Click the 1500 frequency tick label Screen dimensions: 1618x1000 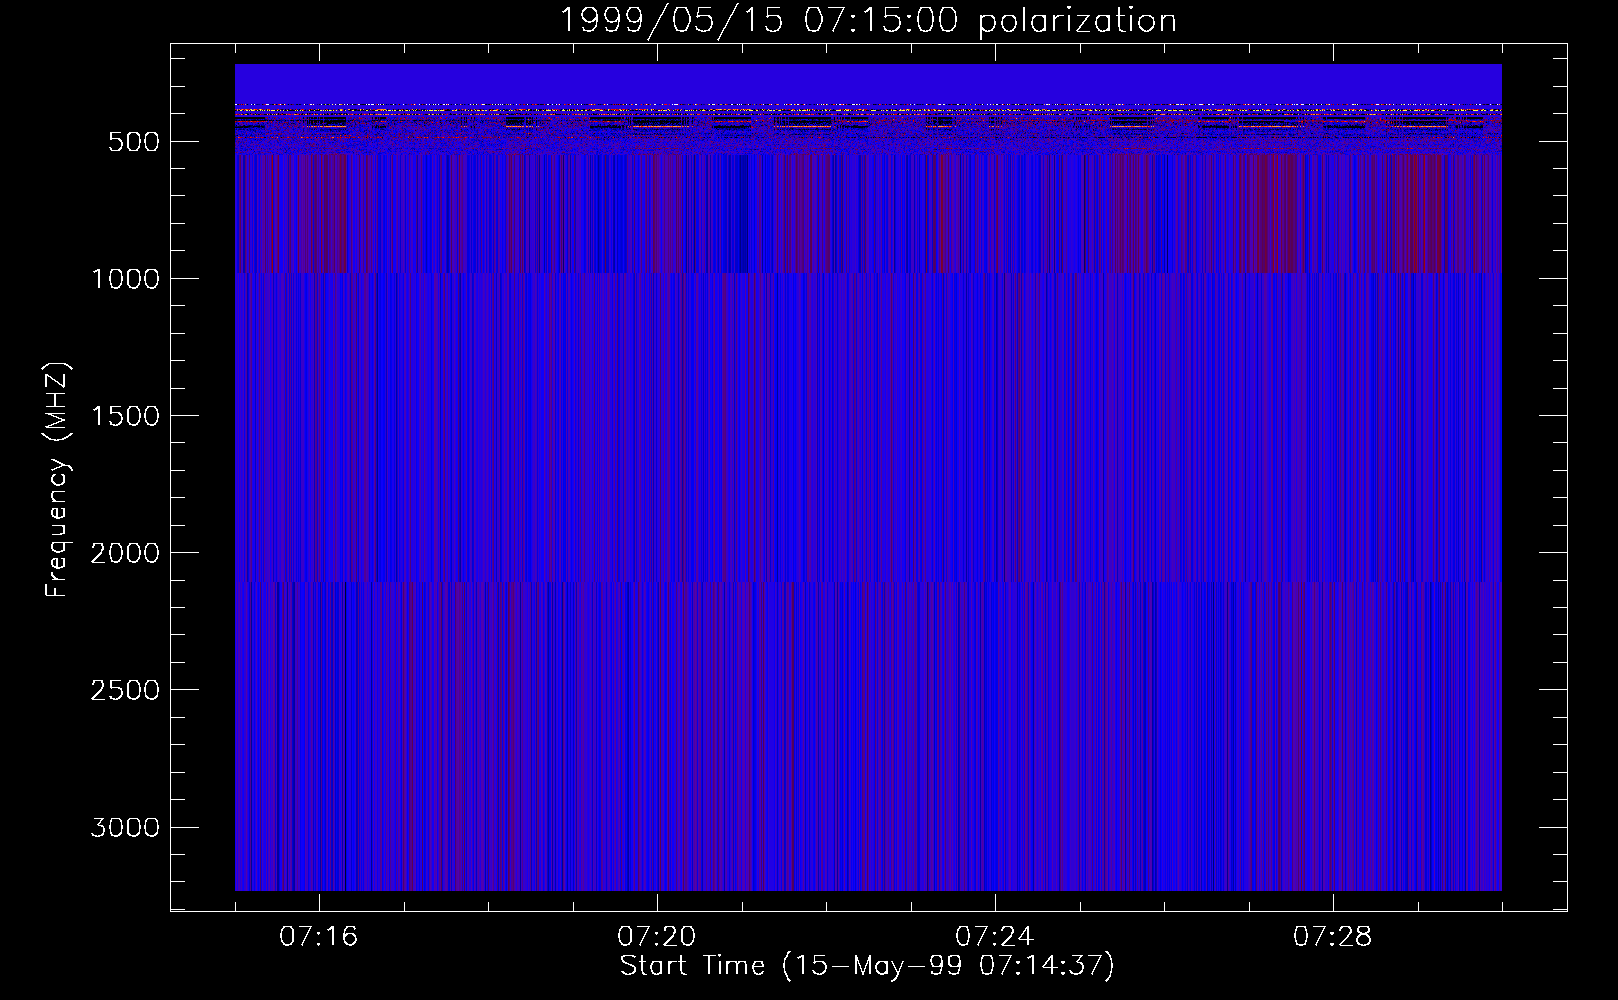click(x=125, y=416)
